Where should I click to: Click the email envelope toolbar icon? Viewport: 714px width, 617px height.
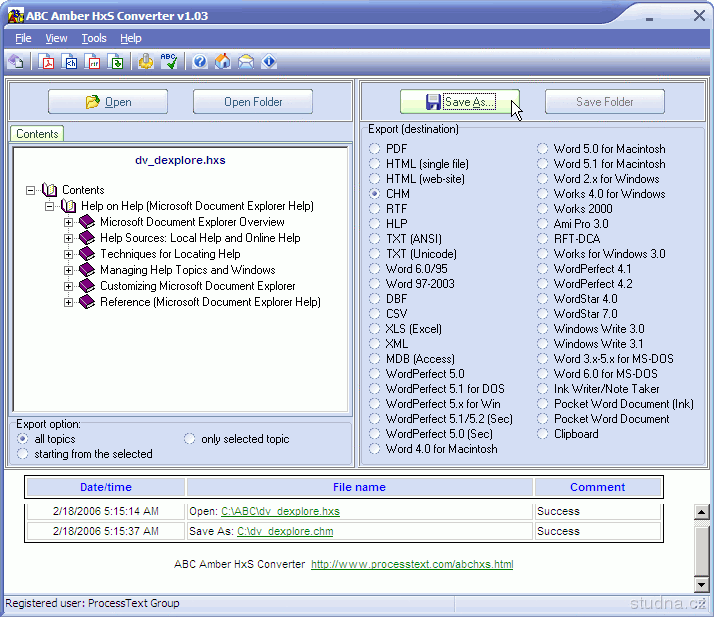click(246, 62)
